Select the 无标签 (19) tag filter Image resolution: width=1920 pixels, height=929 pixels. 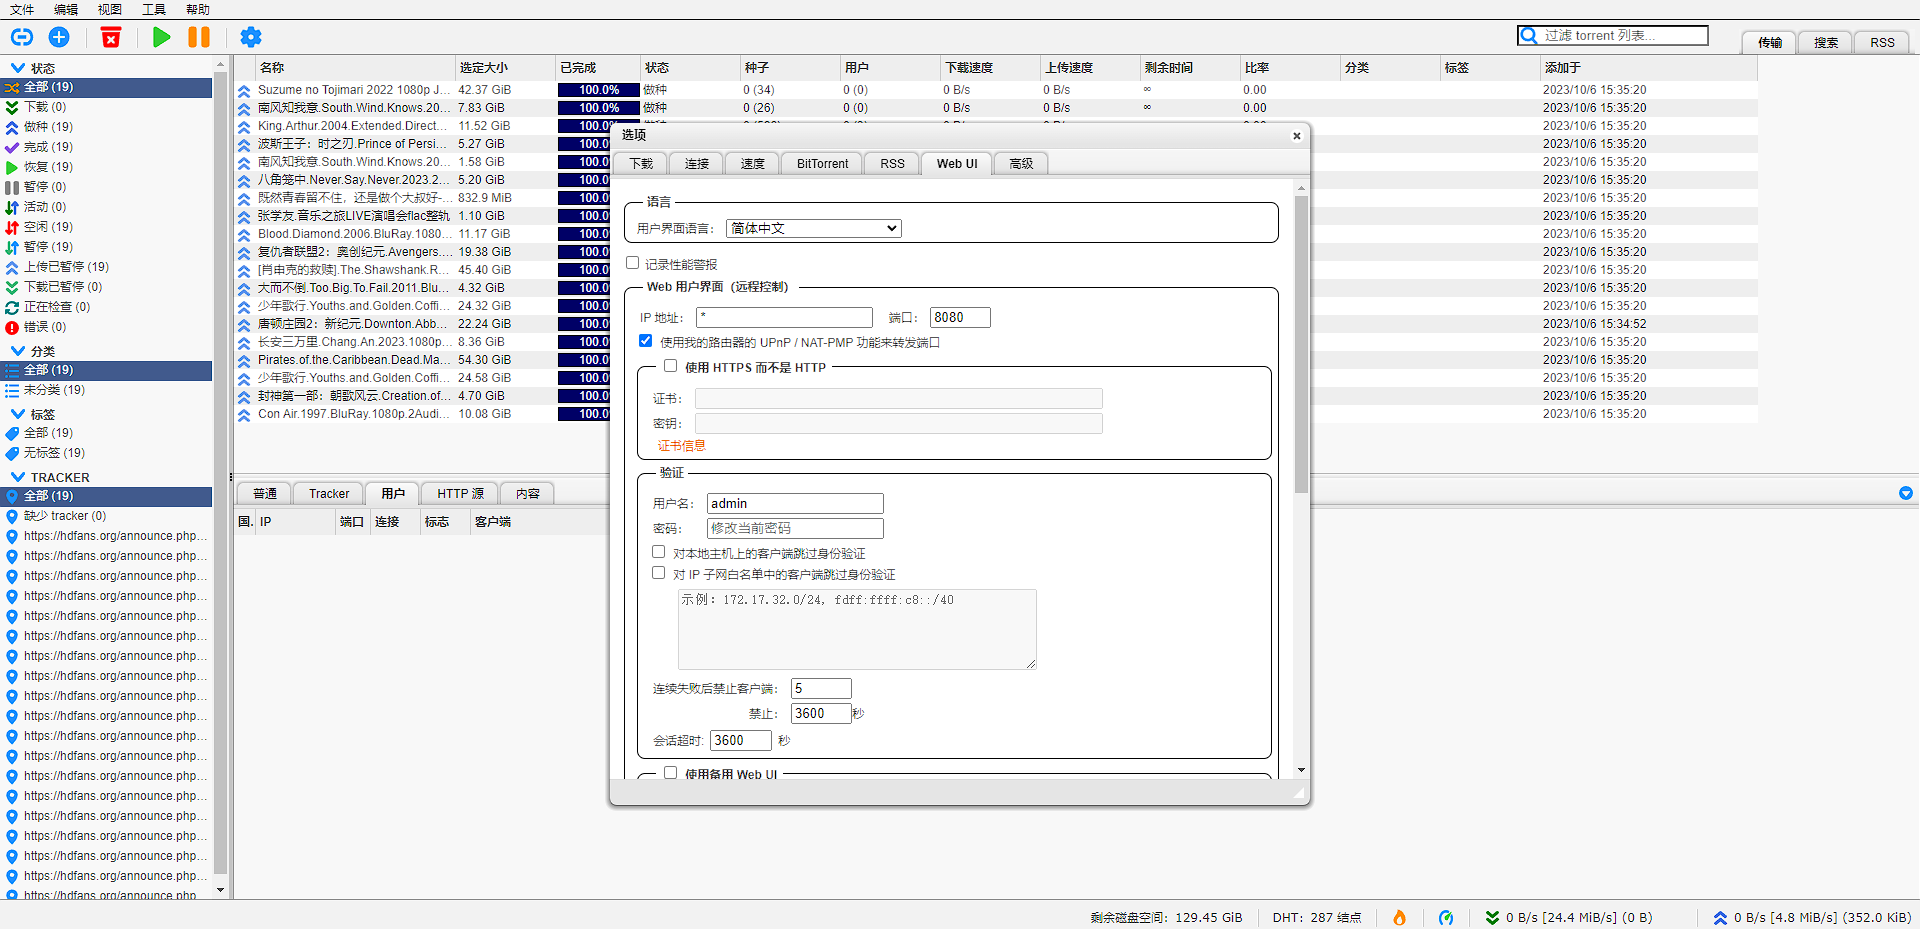(54, 453)
